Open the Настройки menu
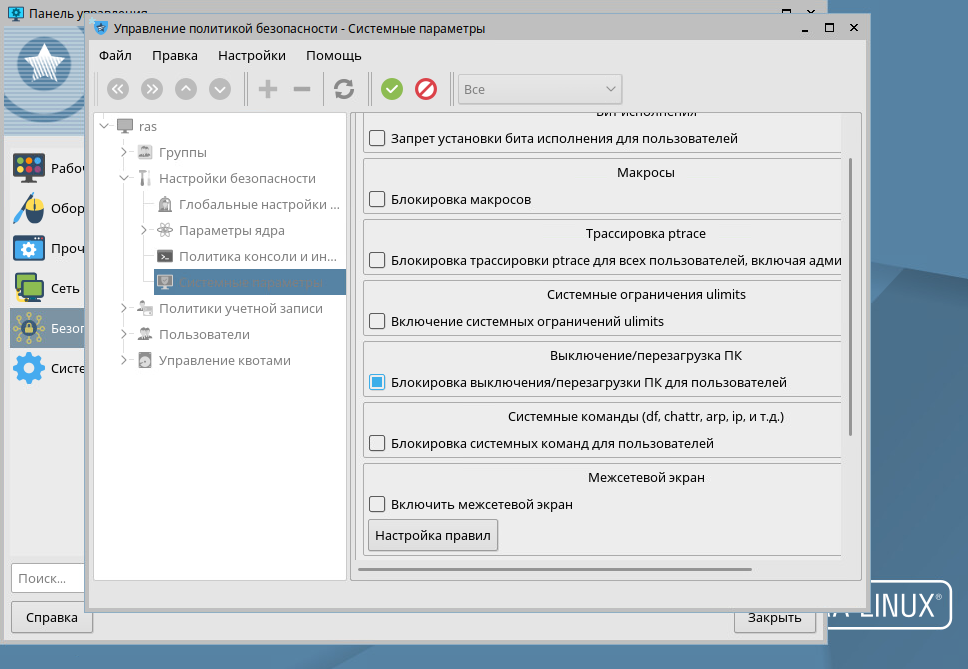968x669 pixels. pyautogui.click(x=252, y=55)
